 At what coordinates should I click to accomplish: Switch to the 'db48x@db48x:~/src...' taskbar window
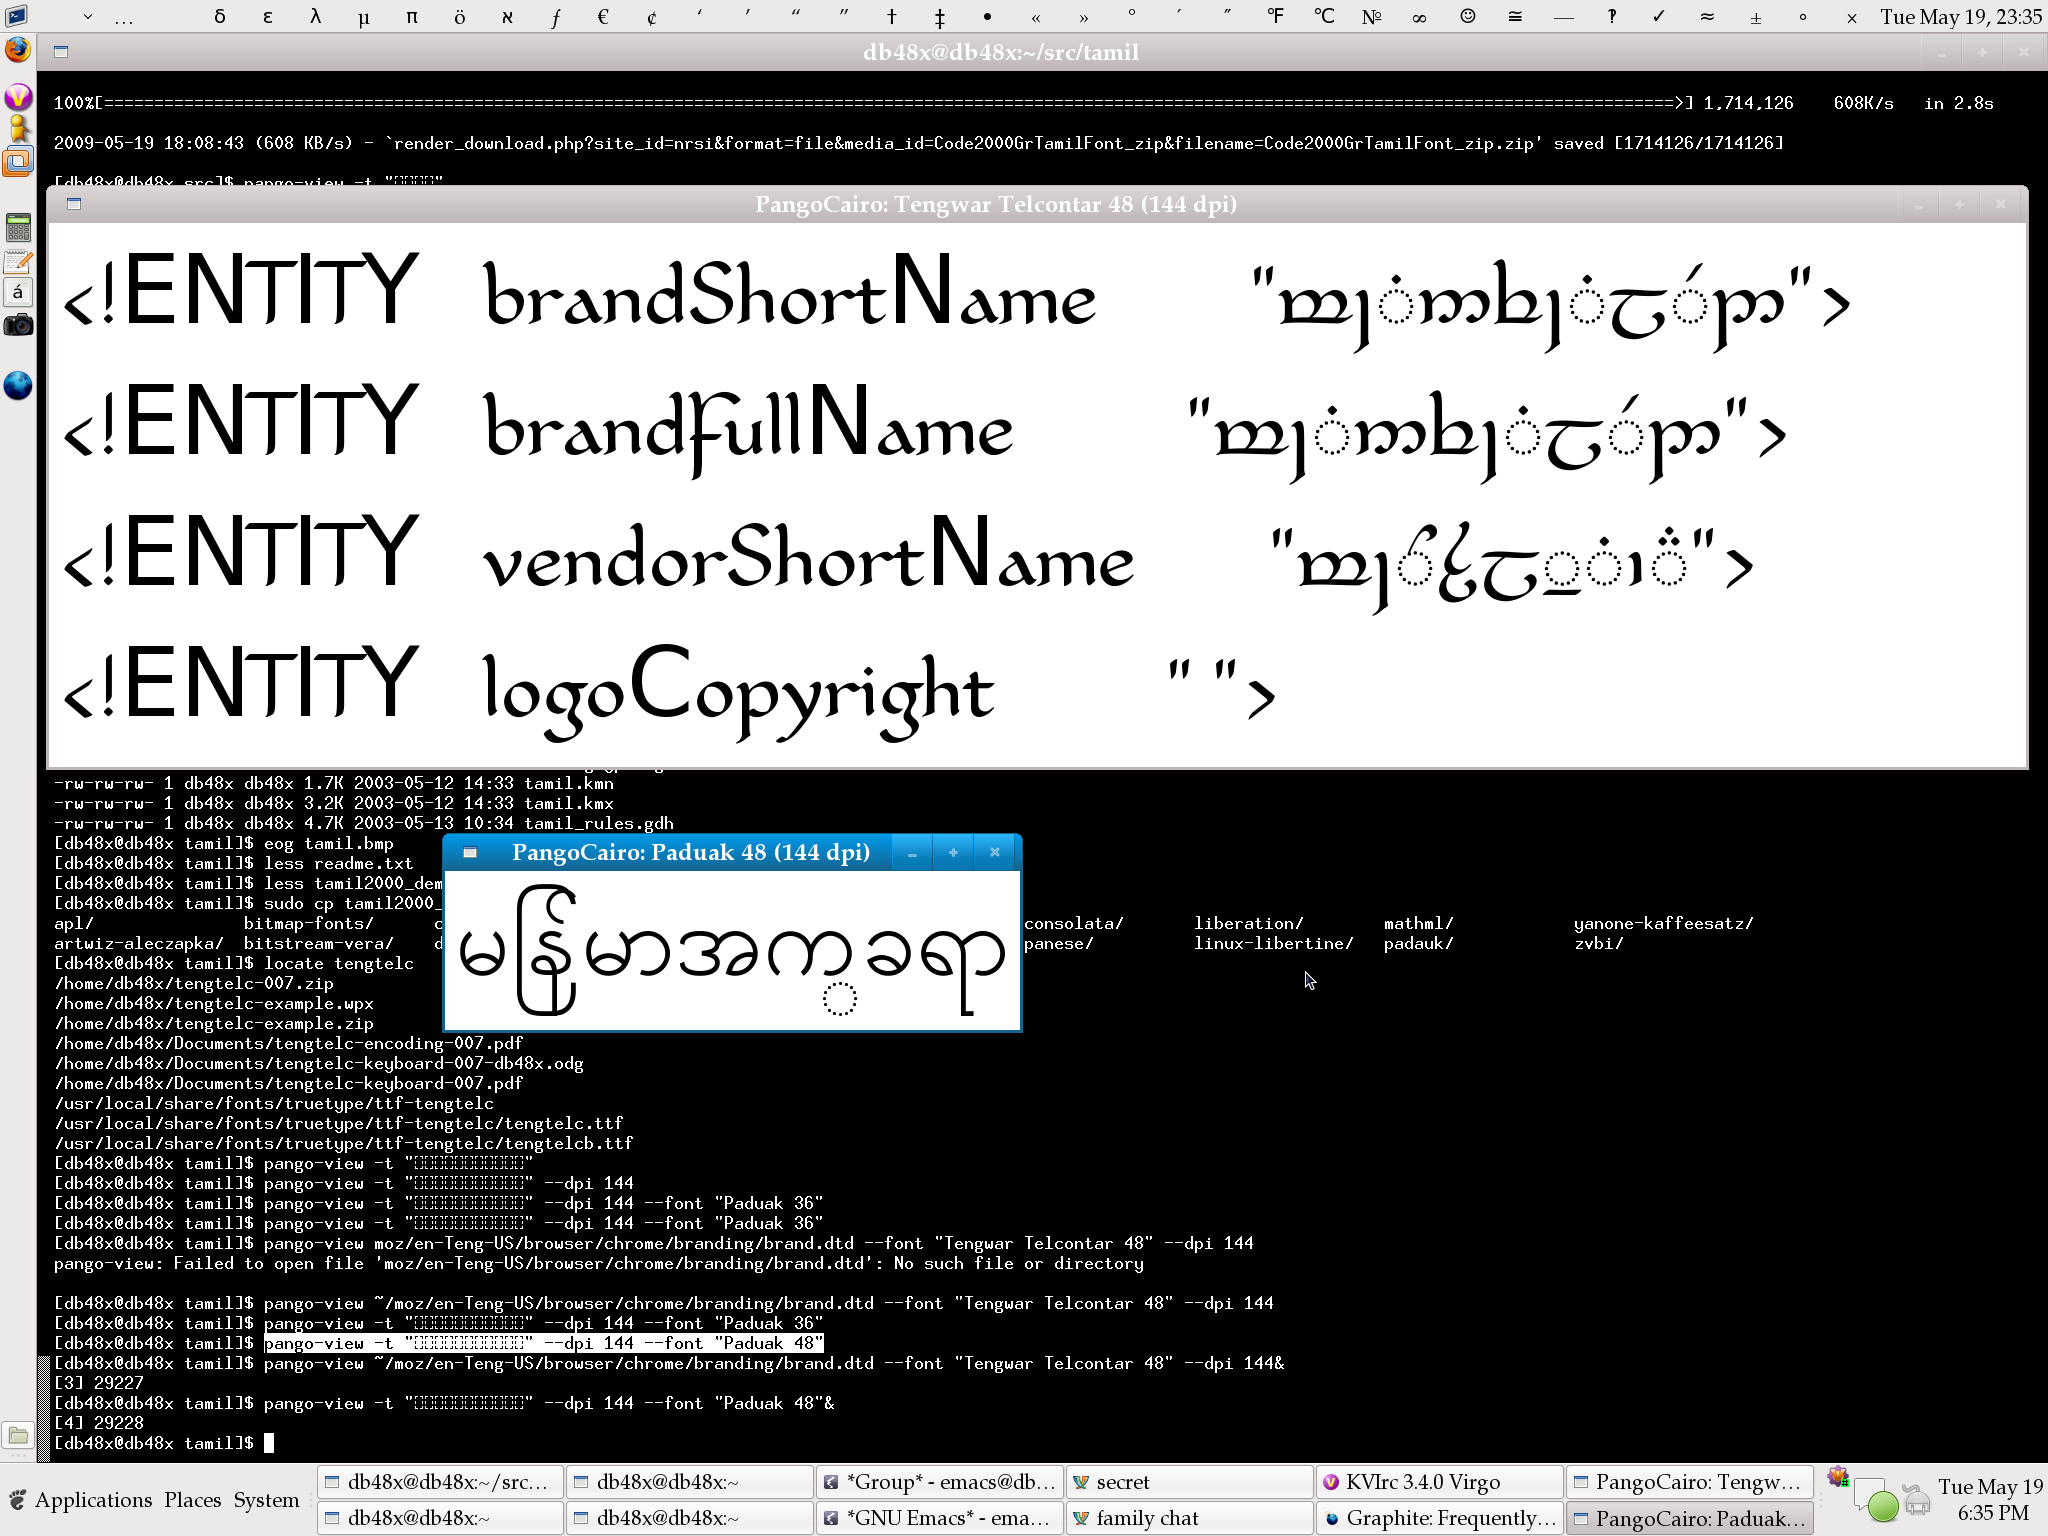pyautogui.click(x=440, y=1482)
